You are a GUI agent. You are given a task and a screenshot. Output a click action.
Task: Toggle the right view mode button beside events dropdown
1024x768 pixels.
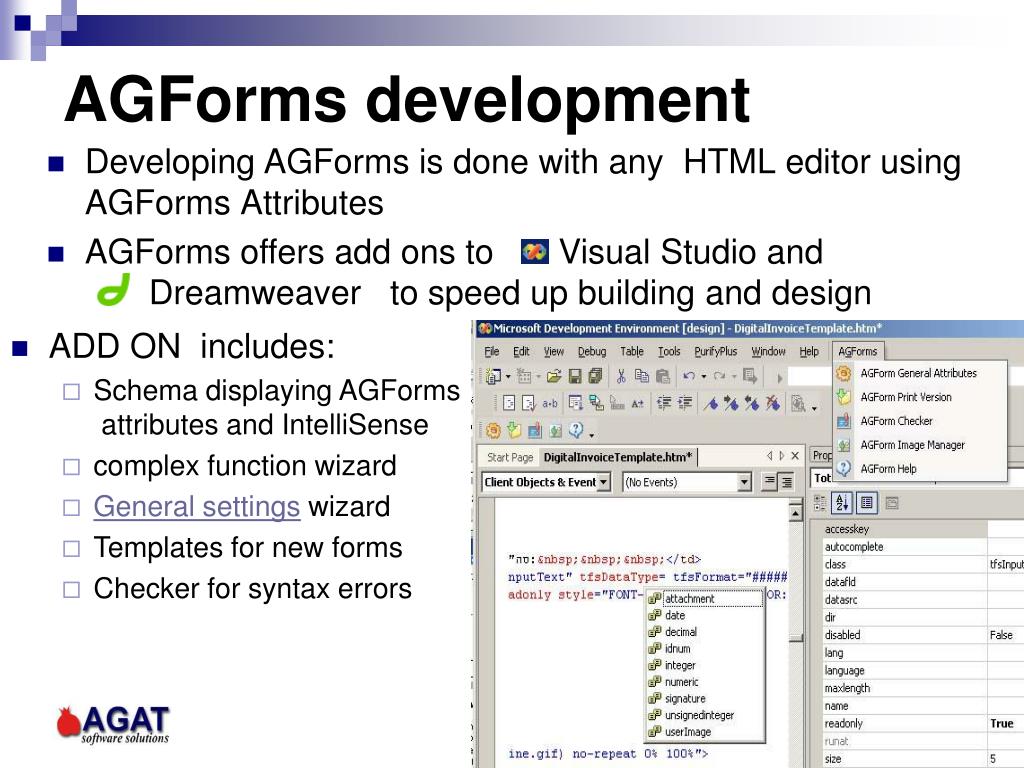(x=787, y=482)
